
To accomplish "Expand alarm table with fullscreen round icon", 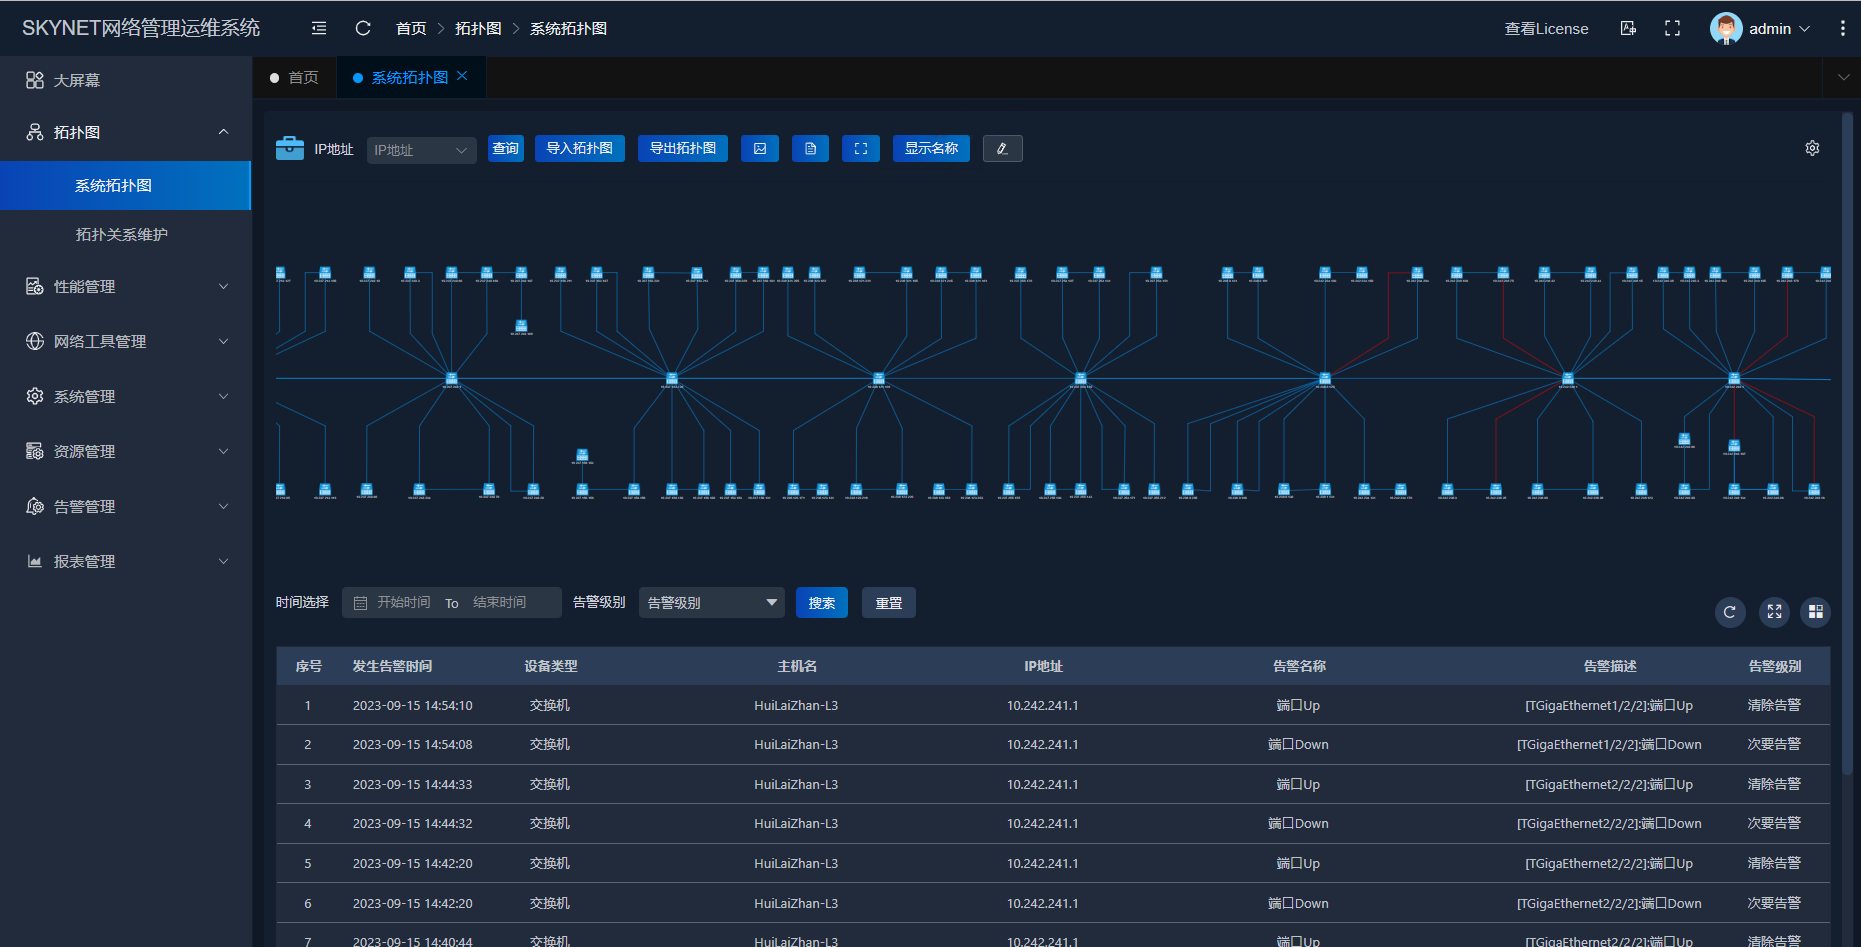I will point(1774,612).
